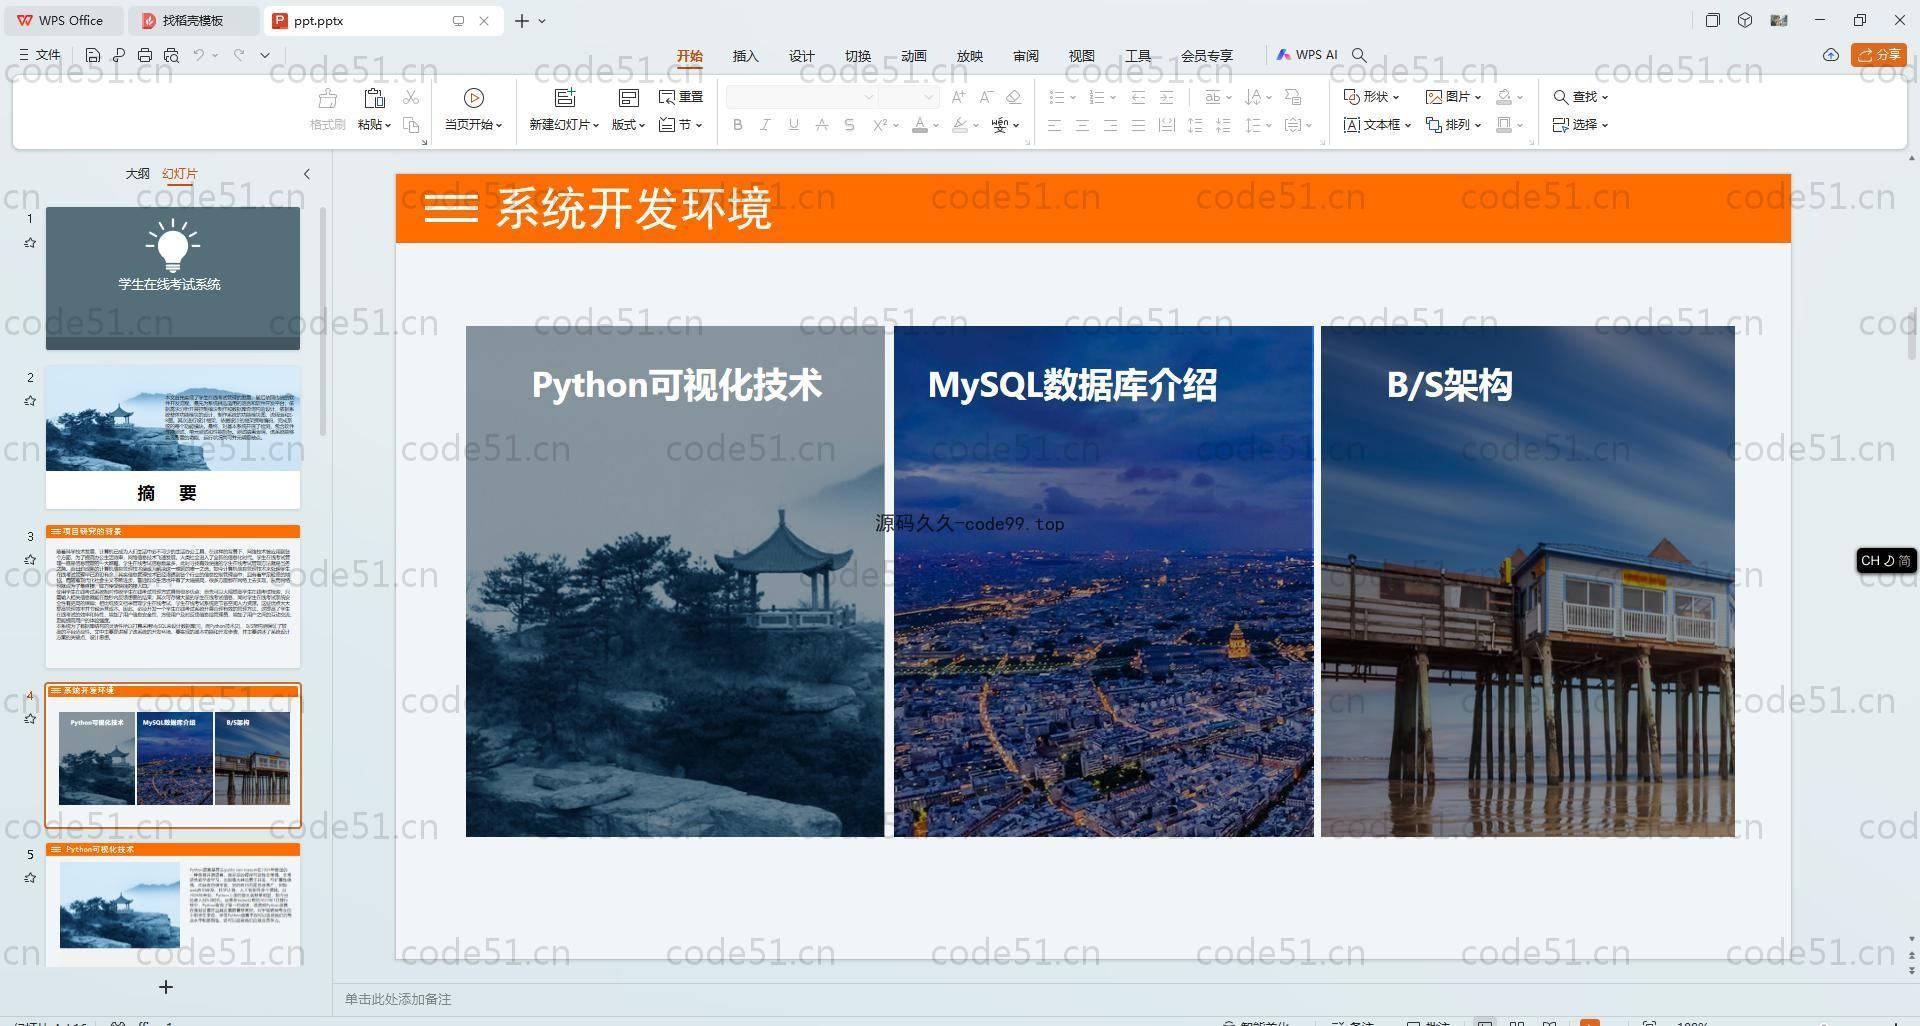Image resolution: width=1920 pixels, height=1026 pixels.
Task: Click the cloud upload icon near Share
Action: coord(1831,55)
